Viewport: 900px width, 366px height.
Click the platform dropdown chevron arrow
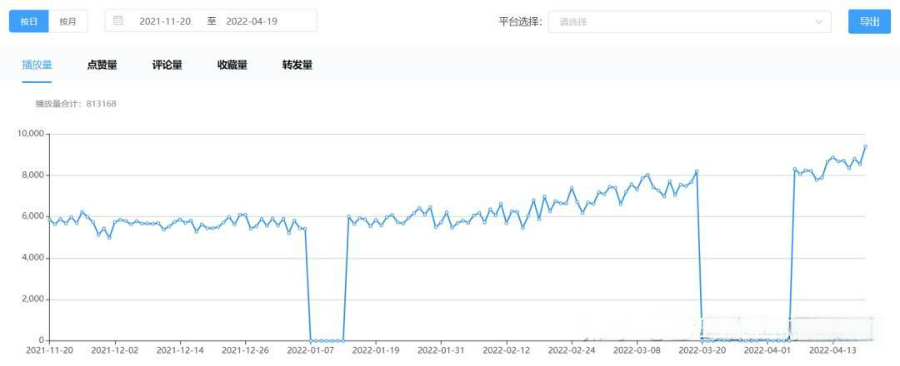coord(818,22)
